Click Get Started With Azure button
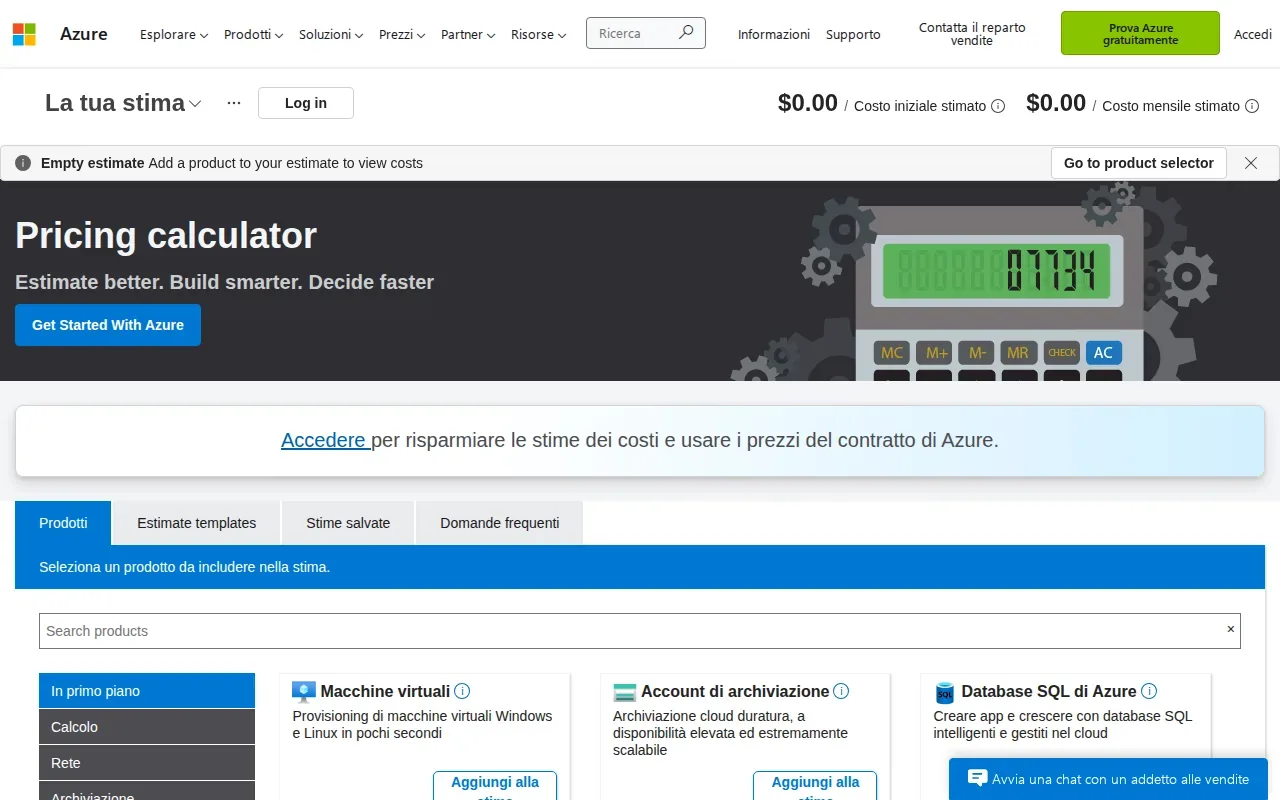1280x800 pixels. point(108,325)
